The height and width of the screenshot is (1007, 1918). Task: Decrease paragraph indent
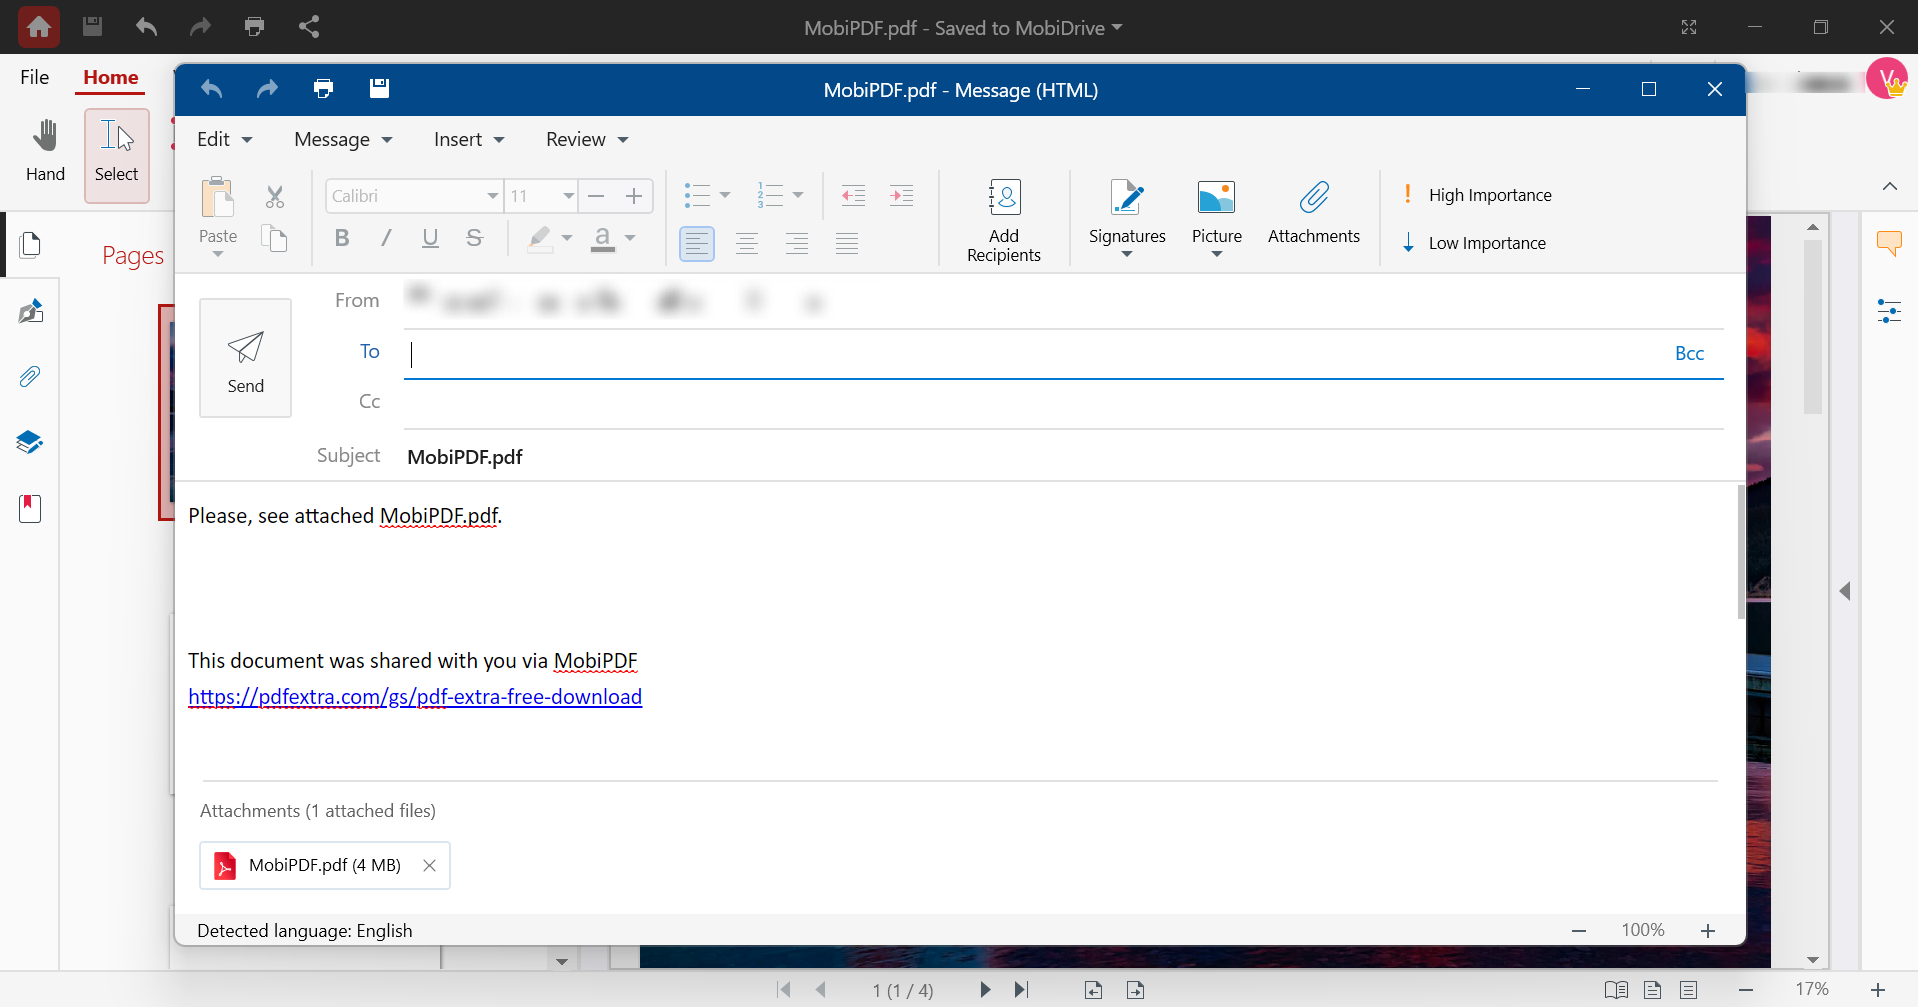tap(853, 195)
